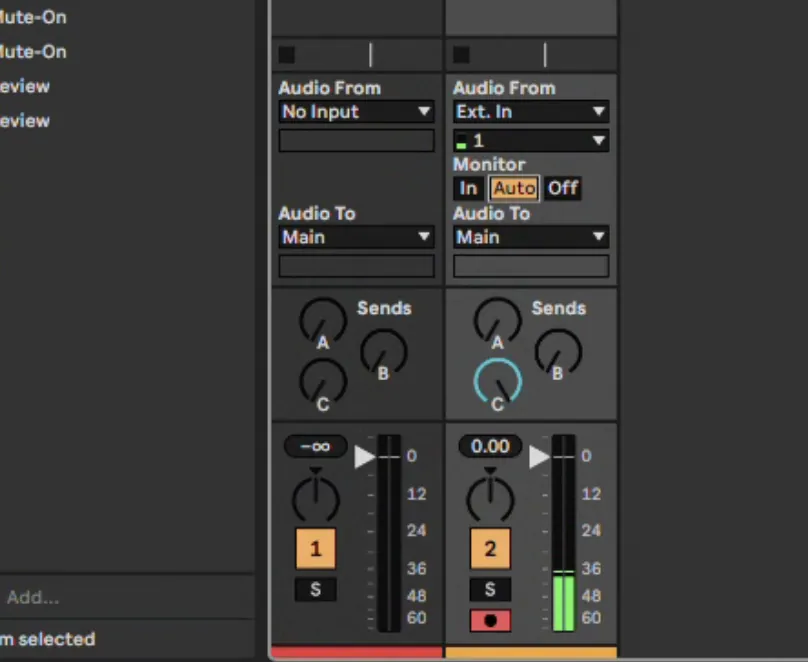Click Send B knob on track 1

pyautogui.click(x=383, y=353)
